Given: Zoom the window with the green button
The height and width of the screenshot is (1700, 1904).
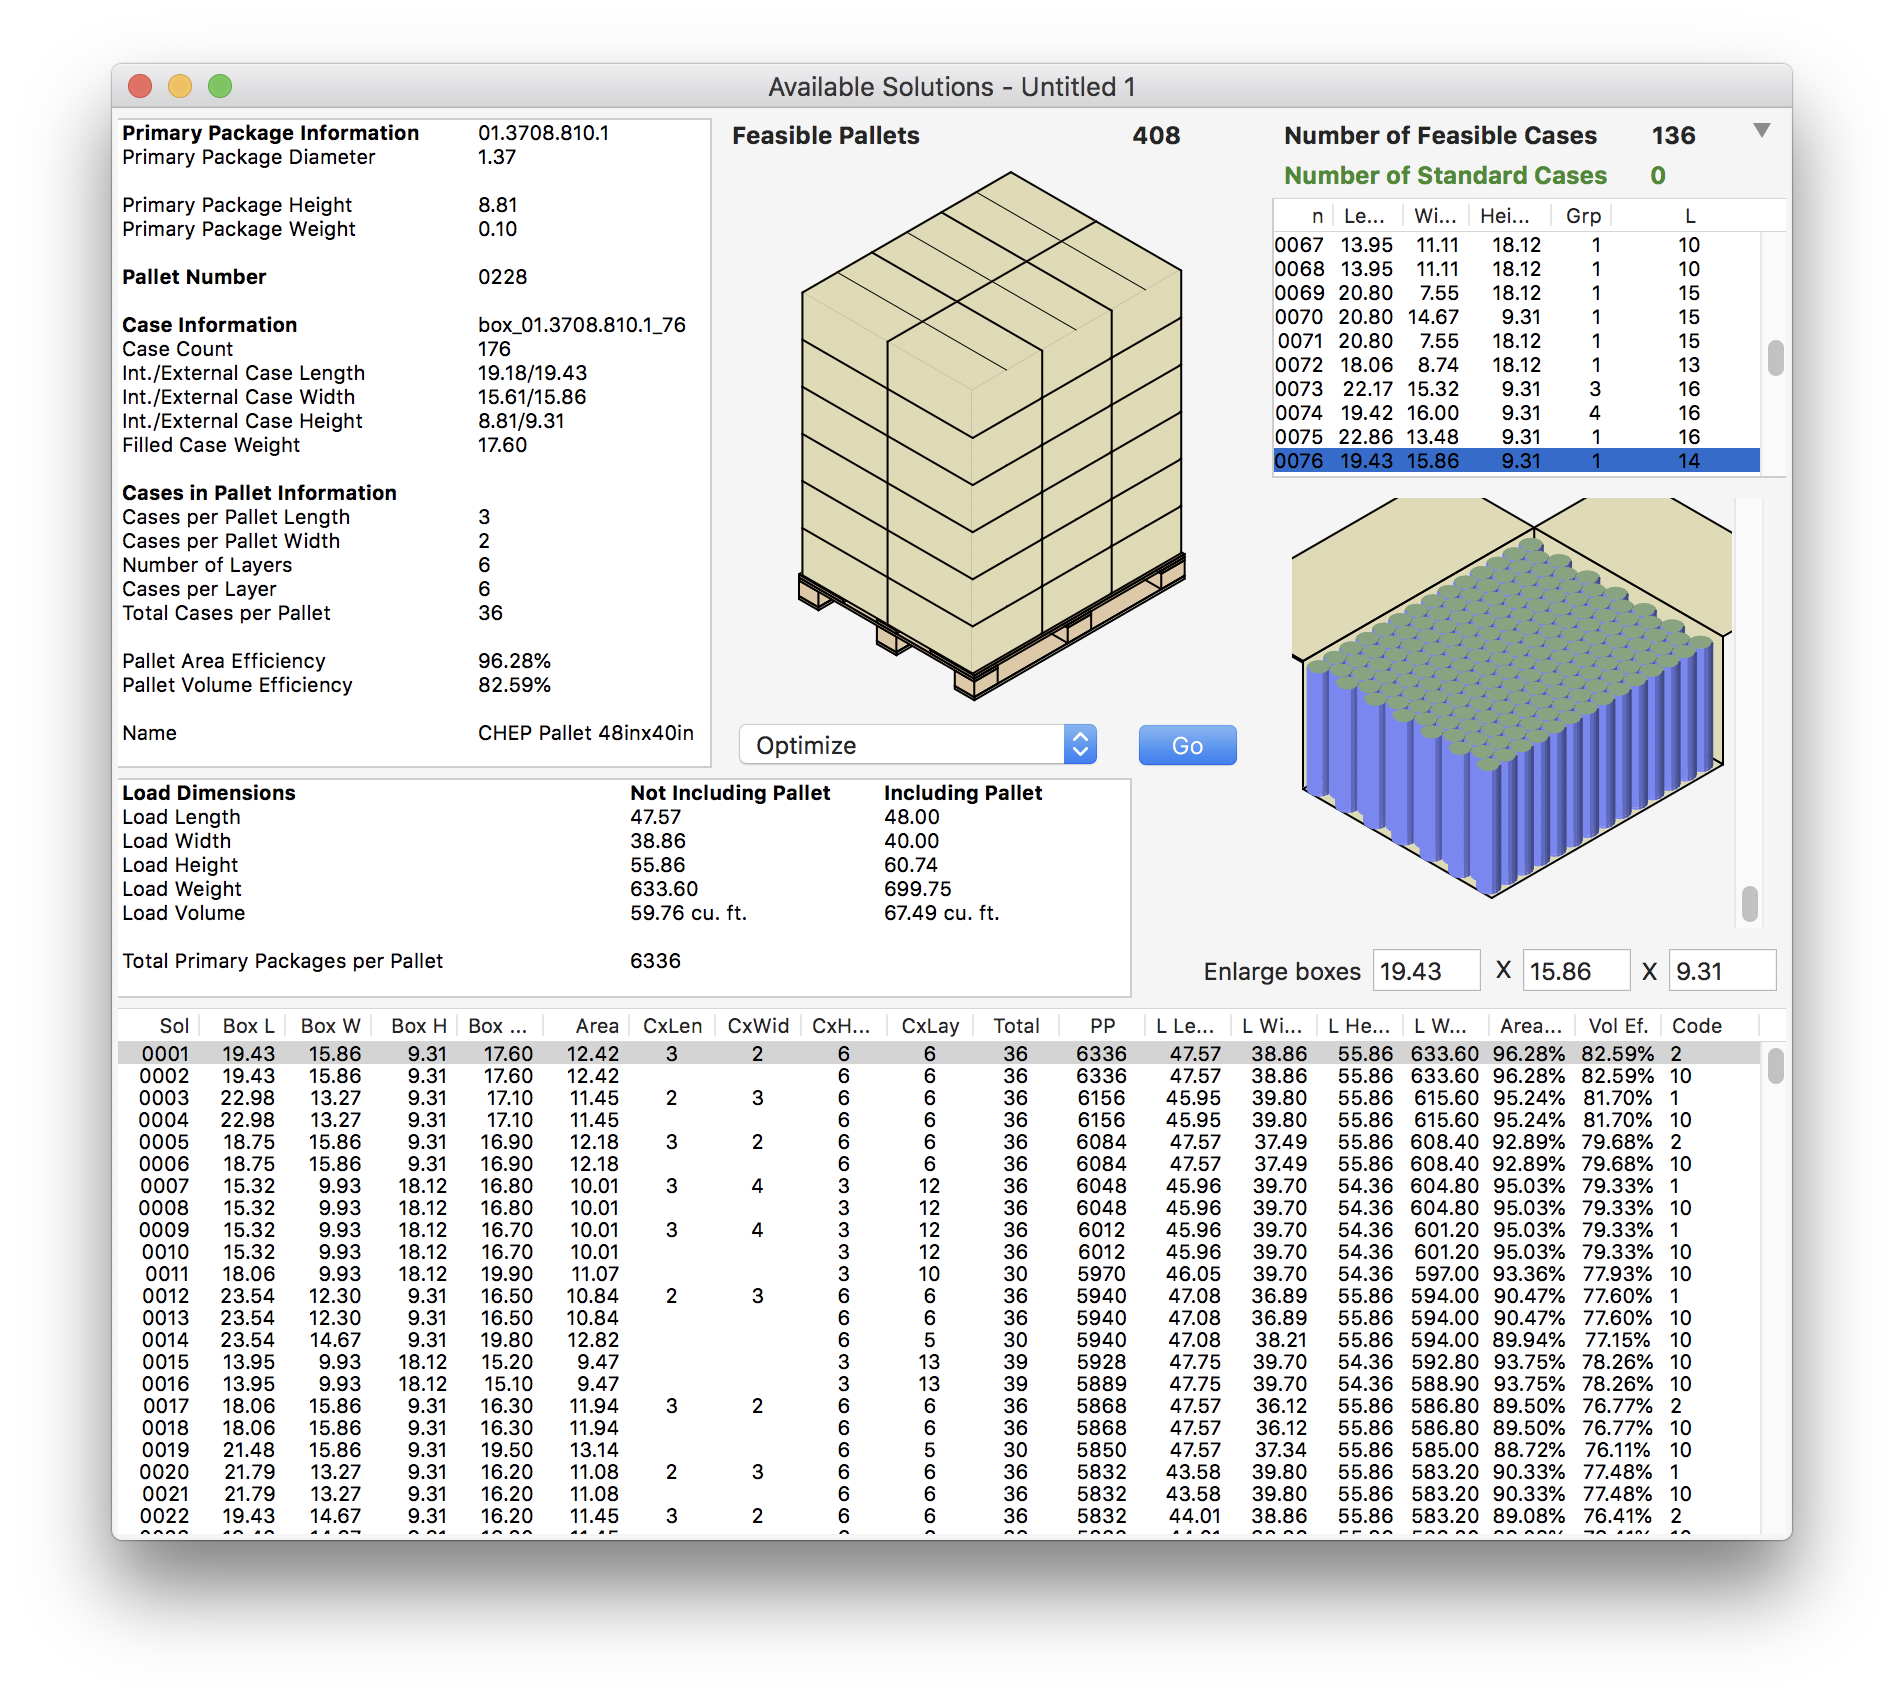Looking at the screenshot, I should tap(220, 86).
